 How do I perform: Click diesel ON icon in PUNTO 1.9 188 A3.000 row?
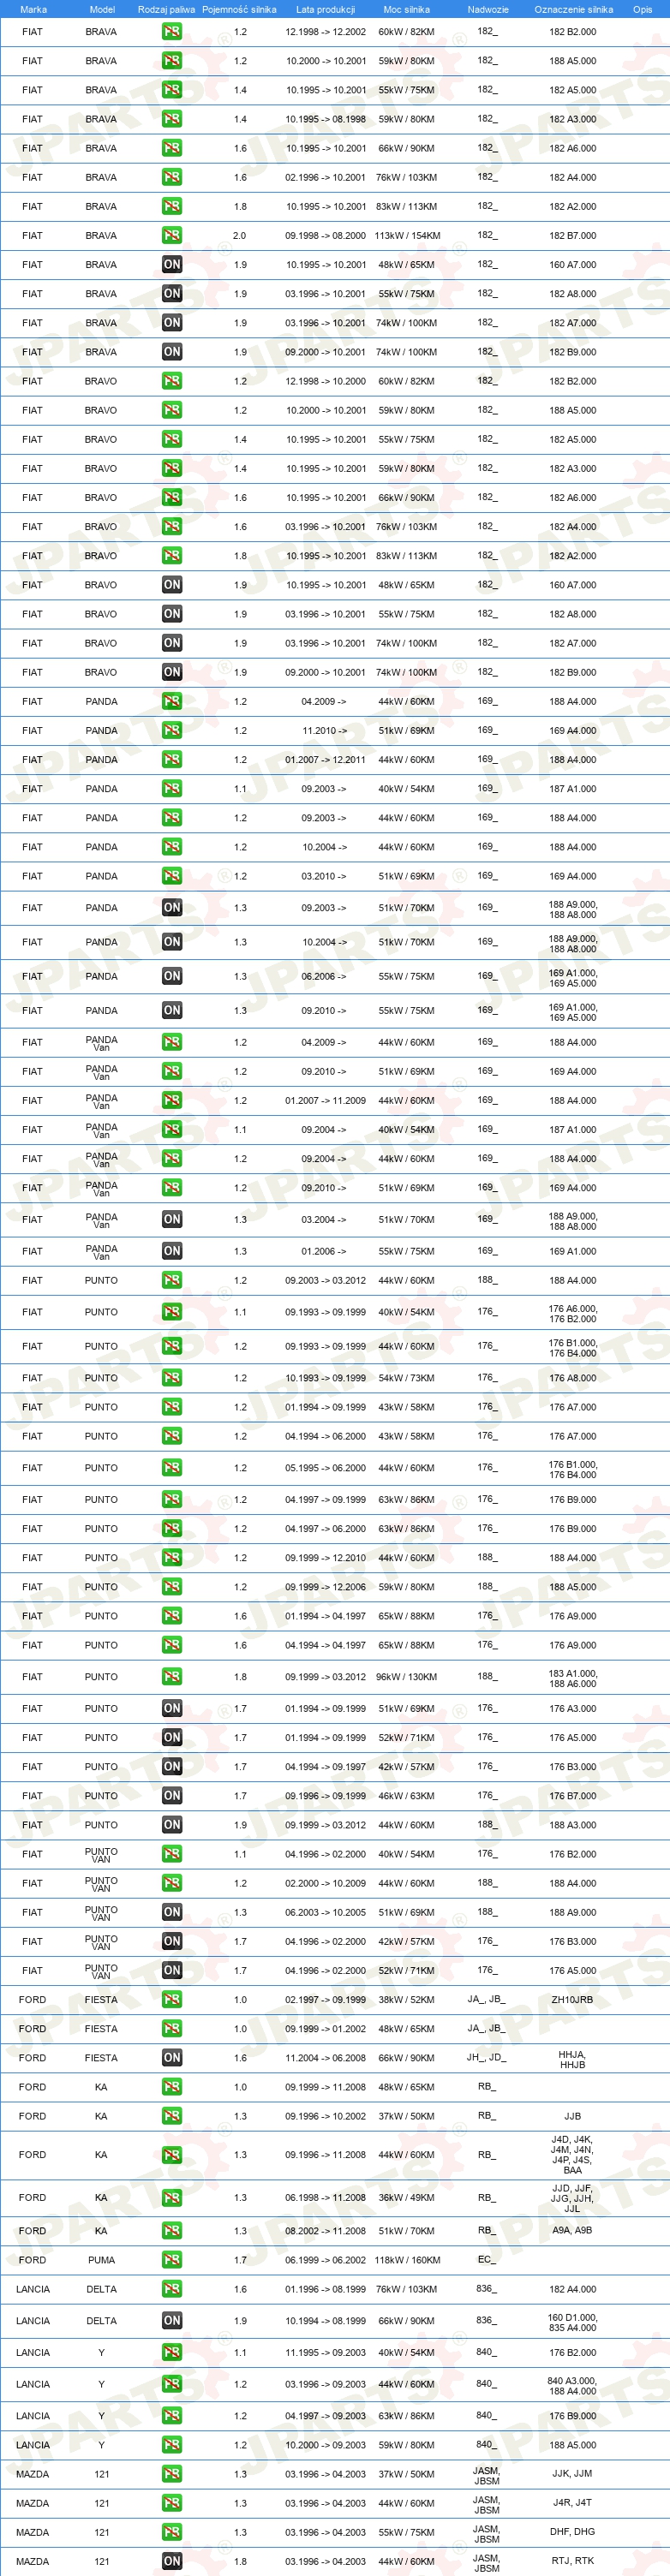[172, 1825]
